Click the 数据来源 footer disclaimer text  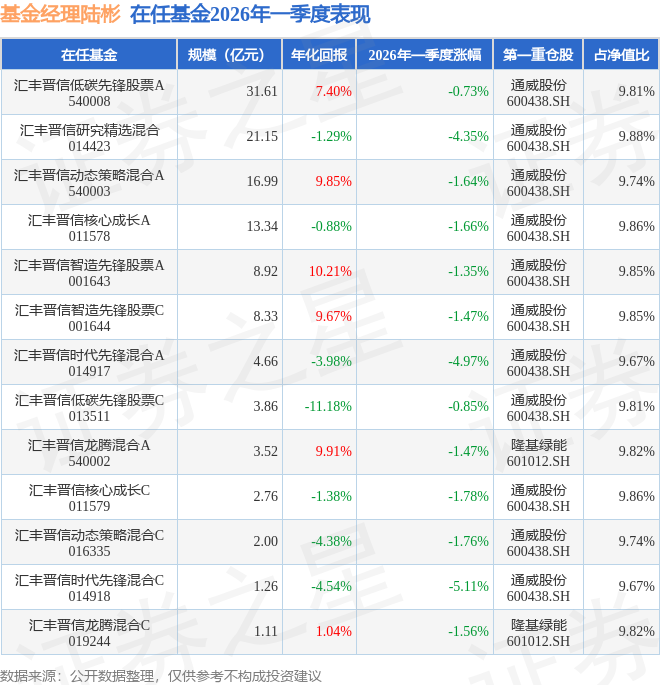coord(161,676)
